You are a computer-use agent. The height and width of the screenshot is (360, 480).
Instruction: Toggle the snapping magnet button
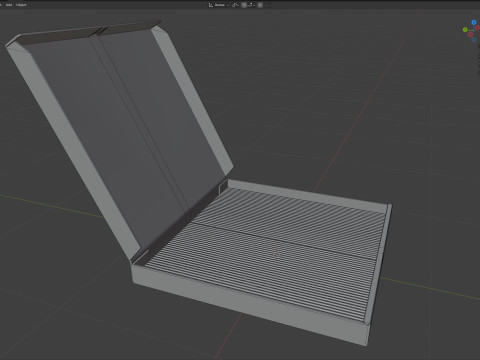pyautogui.click(x=244, y=5)
